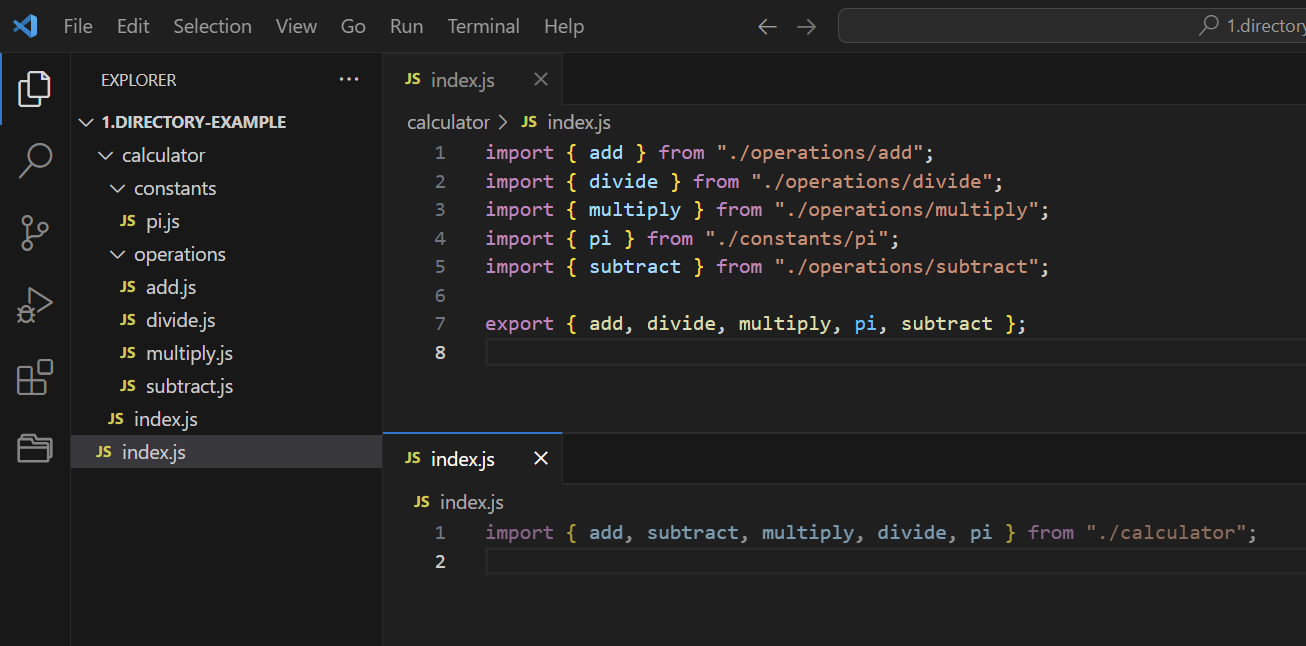Click the VS Code logo icon
The height and width of the screenshot is (646, 1306).
[25, 26]
